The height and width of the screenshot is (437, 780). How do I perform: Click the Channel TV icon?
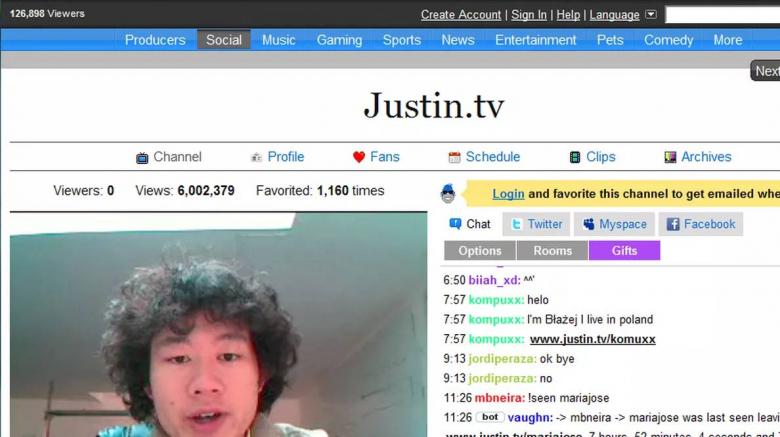pos(142,158)
